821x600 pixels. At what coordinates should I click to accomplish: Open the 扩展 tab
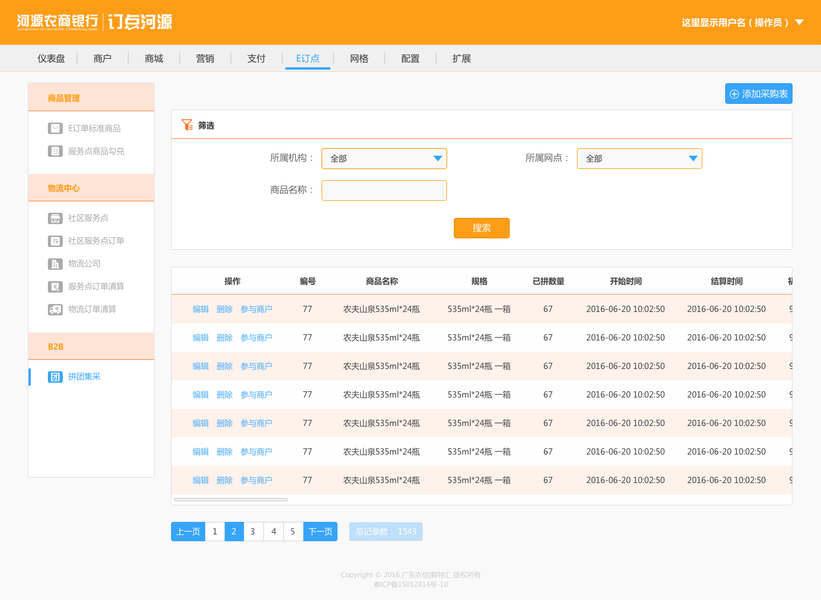[461, 59]
